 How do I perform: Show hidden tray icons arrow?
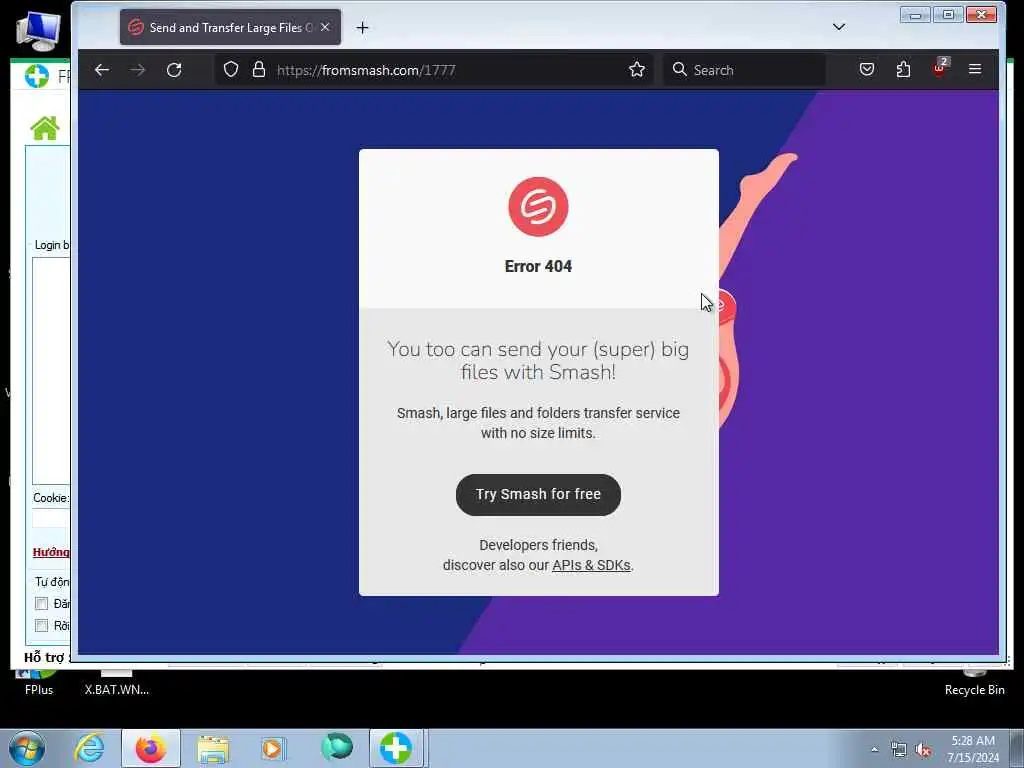(x=874, y=749)
